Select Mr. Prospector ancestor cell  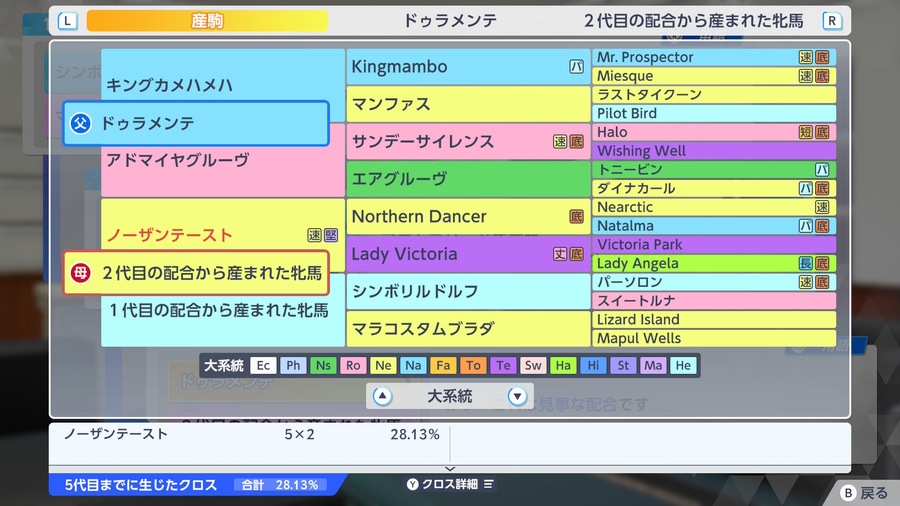(714, 57)
